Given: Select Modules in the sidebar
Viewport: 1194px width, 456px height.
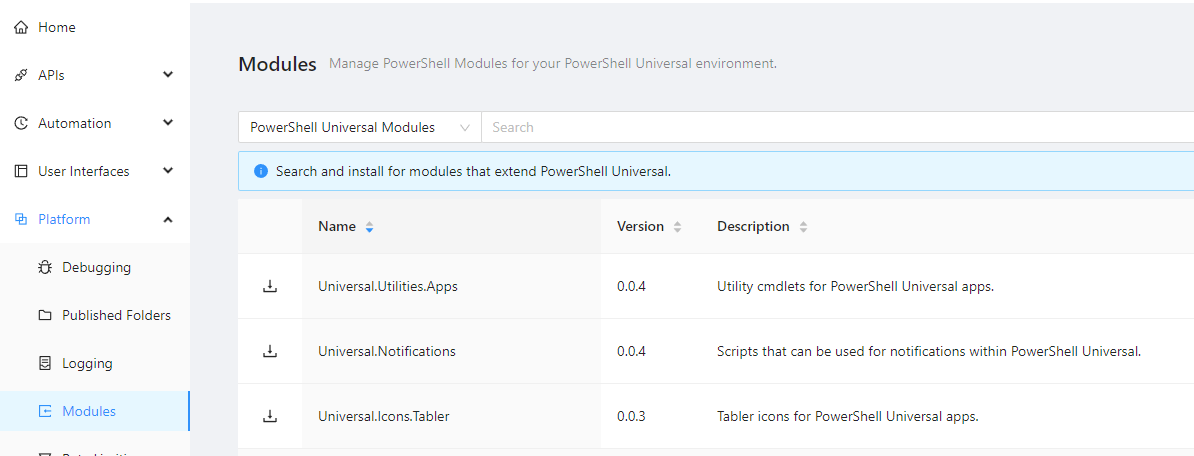Looking at the screenshot, I should (x=89, y=411).
